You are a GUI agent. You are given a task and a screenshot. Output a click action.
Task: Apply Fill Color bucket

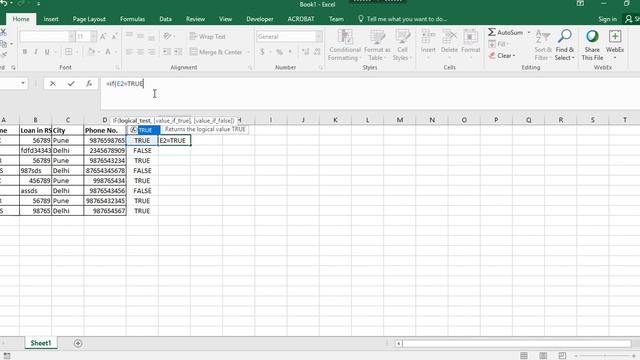click(91, 52)
